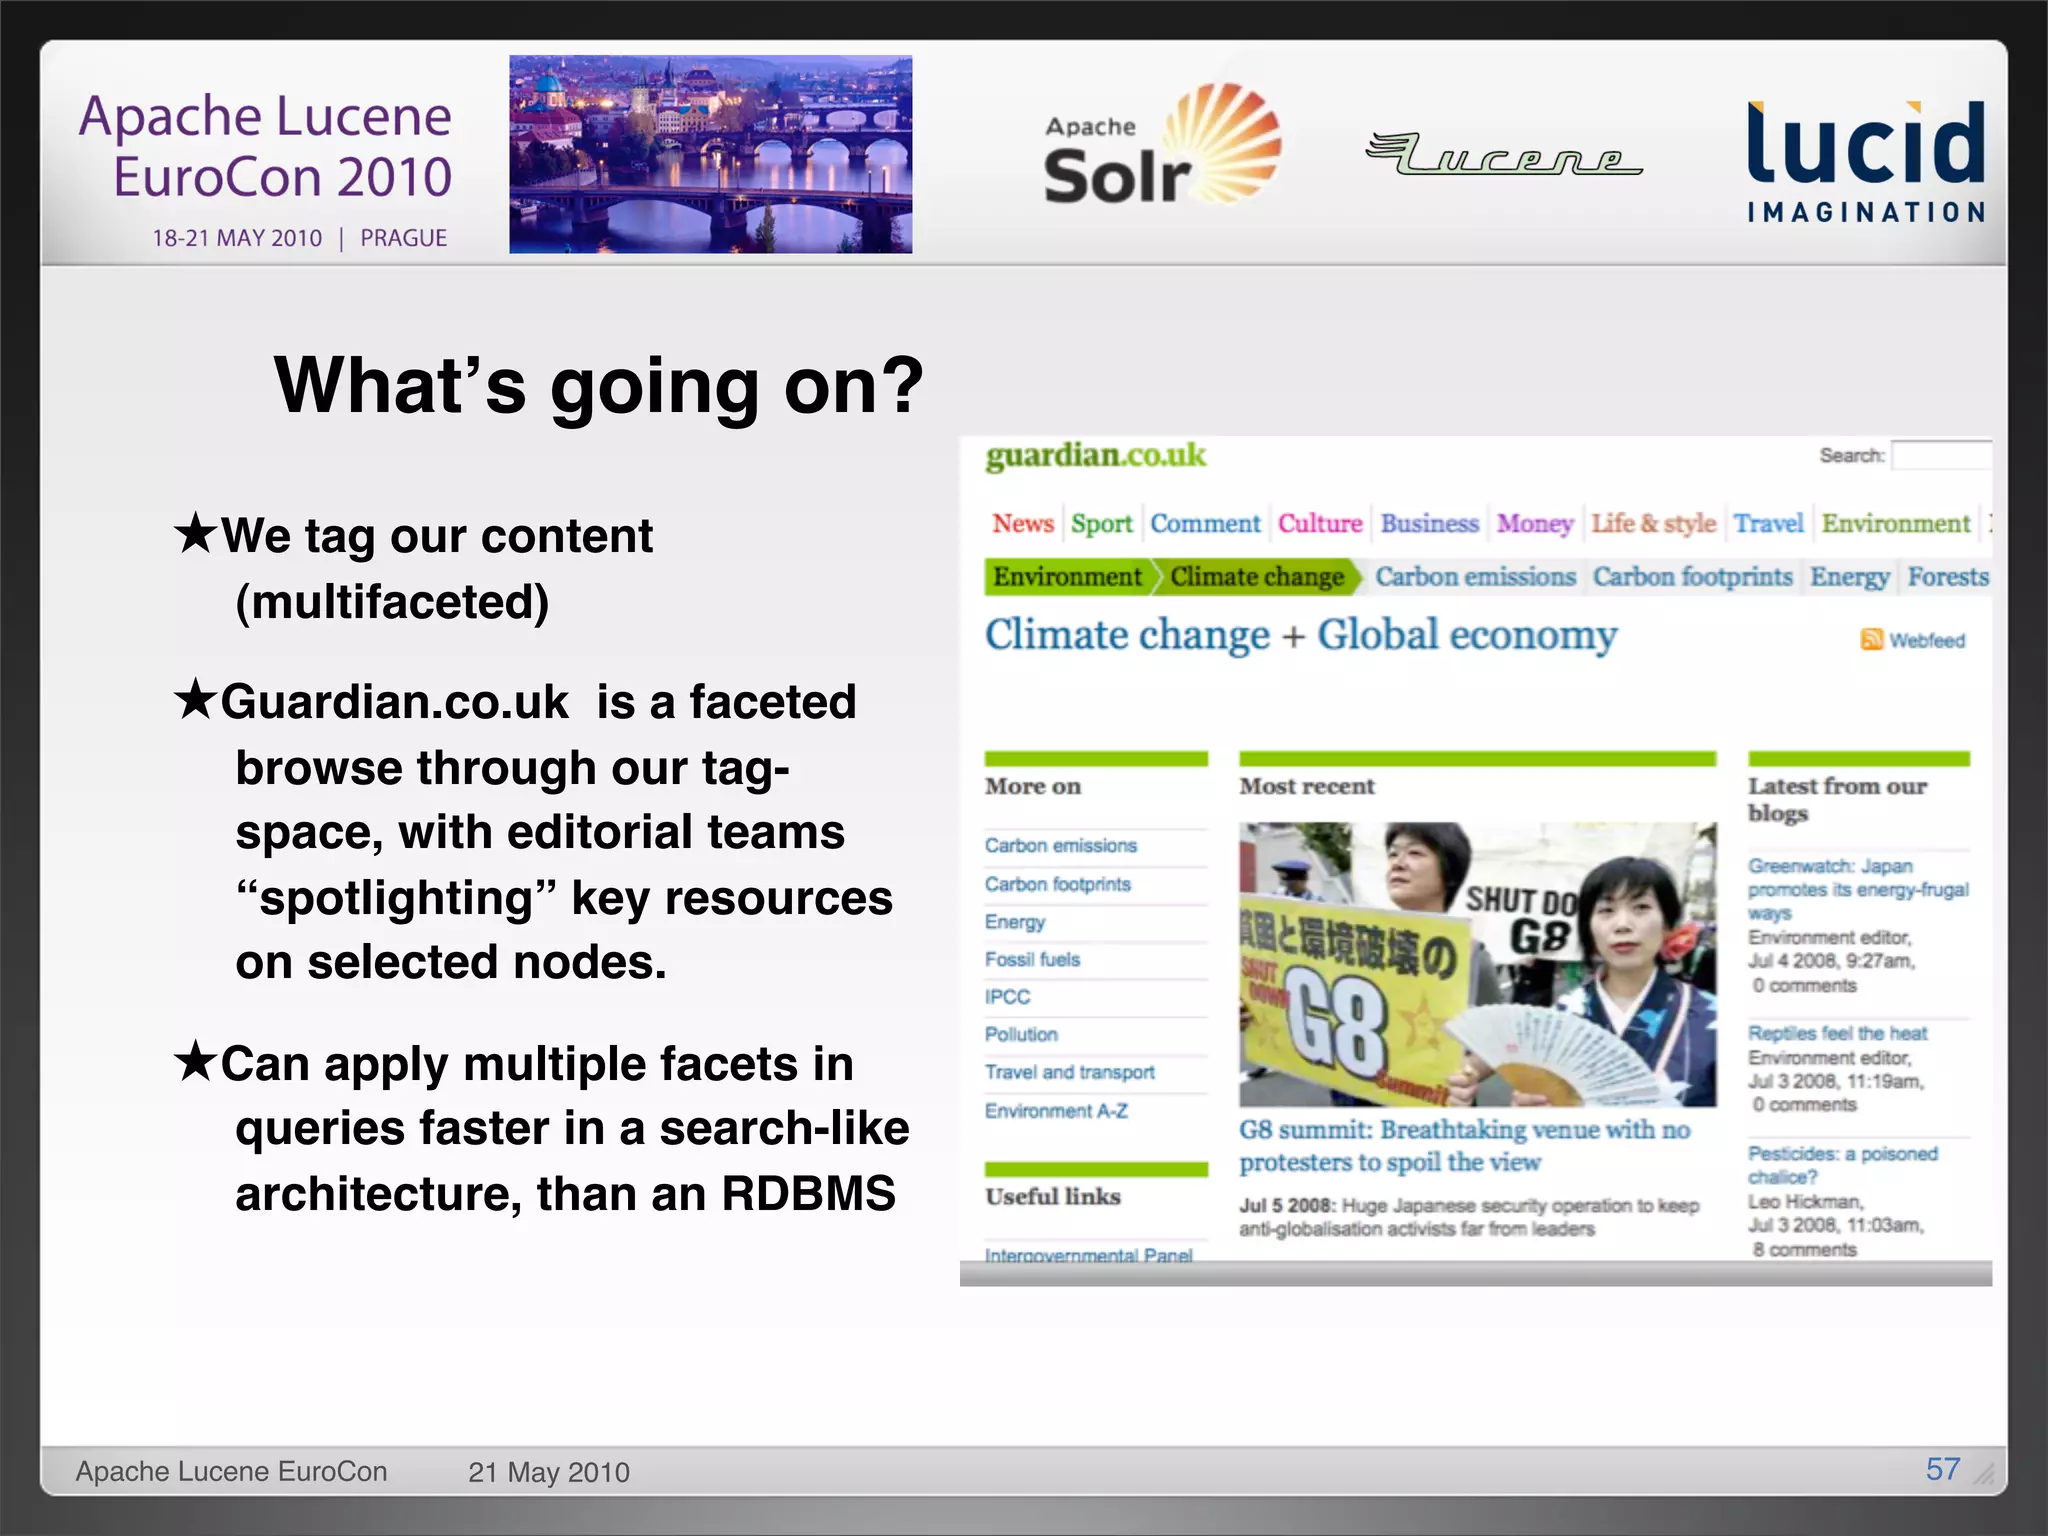Open Carbon emissions in More on list
Screen dimensions: 2048x1536
click(1060, 846)
